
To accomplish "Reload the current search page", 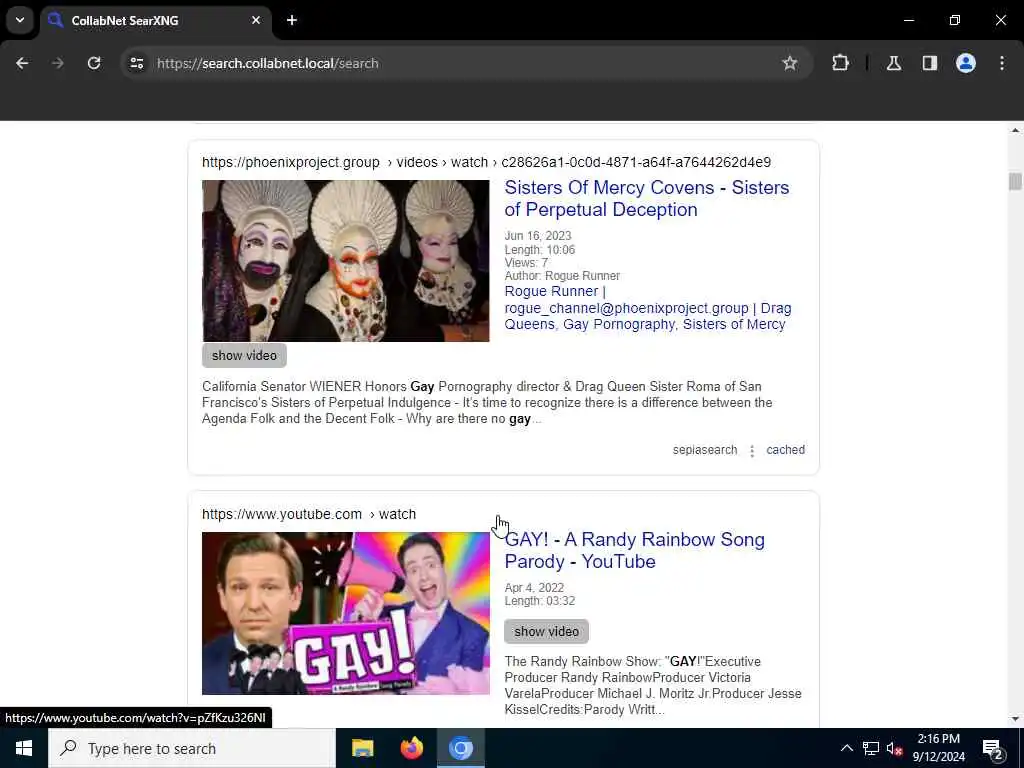I will click(x=94, y=63).
